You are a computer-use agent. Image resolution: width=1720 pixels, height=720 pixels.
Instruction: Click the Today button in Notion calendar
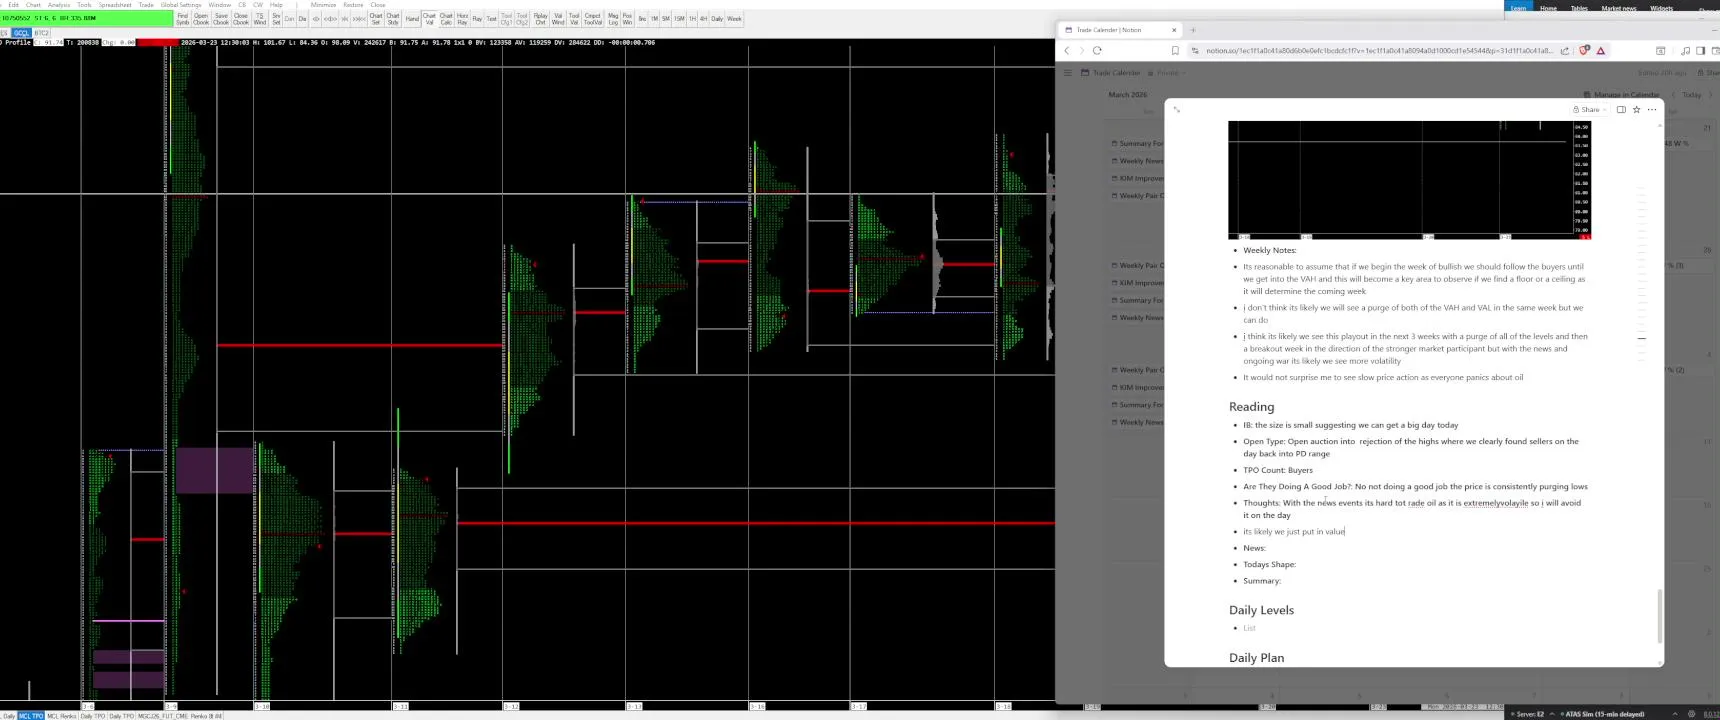point(1692,95)
